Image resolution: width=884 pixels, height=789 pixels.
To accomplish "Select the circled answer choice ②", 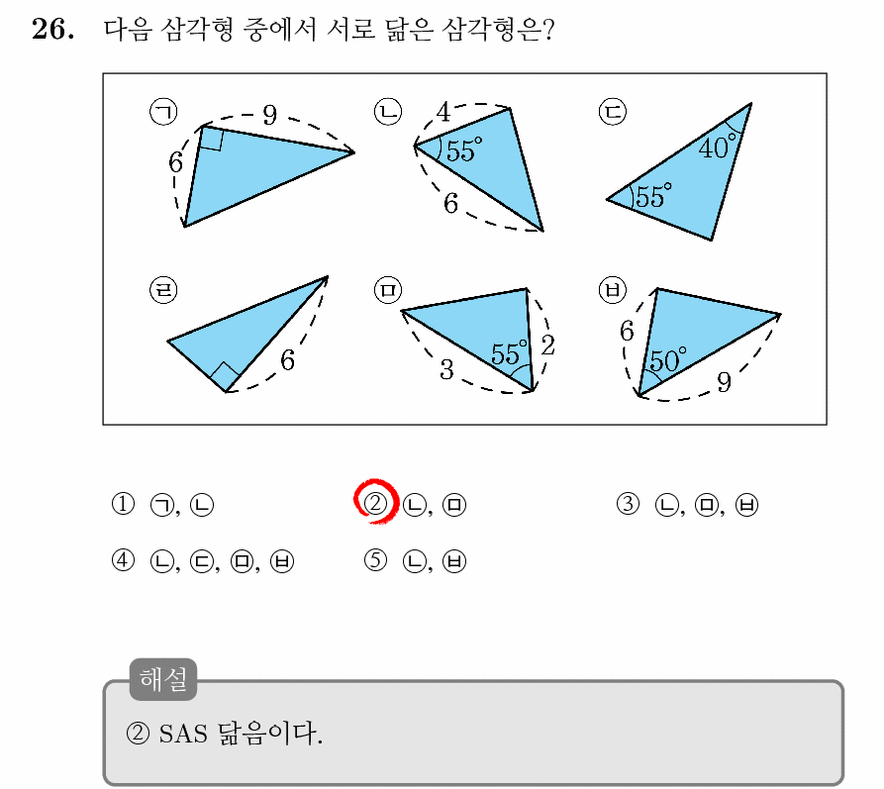I will [410, 504].
